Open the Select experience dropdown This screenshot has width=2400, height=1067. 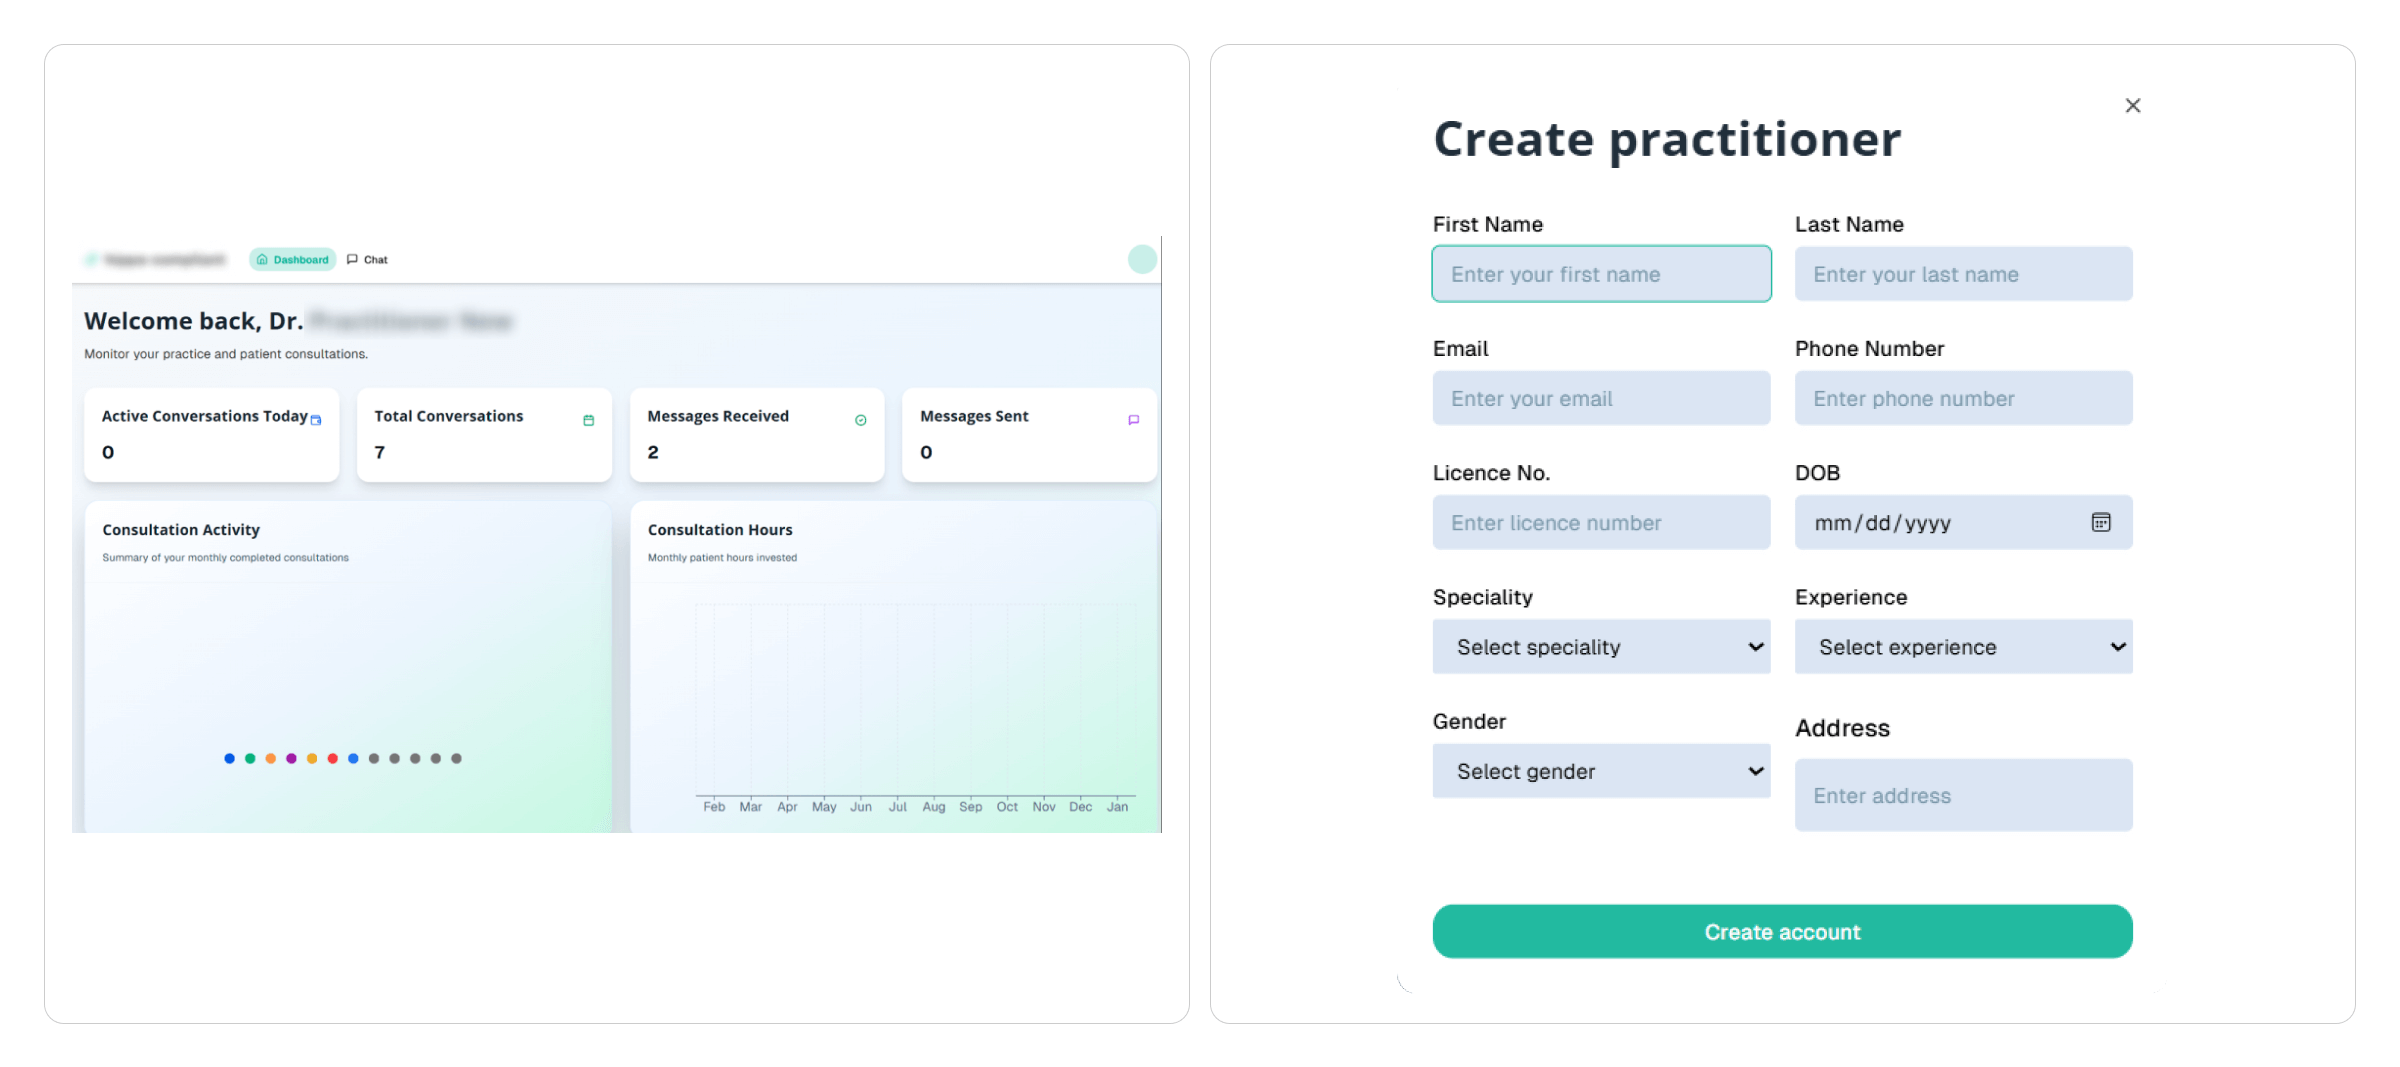(x=1962, y=647)
